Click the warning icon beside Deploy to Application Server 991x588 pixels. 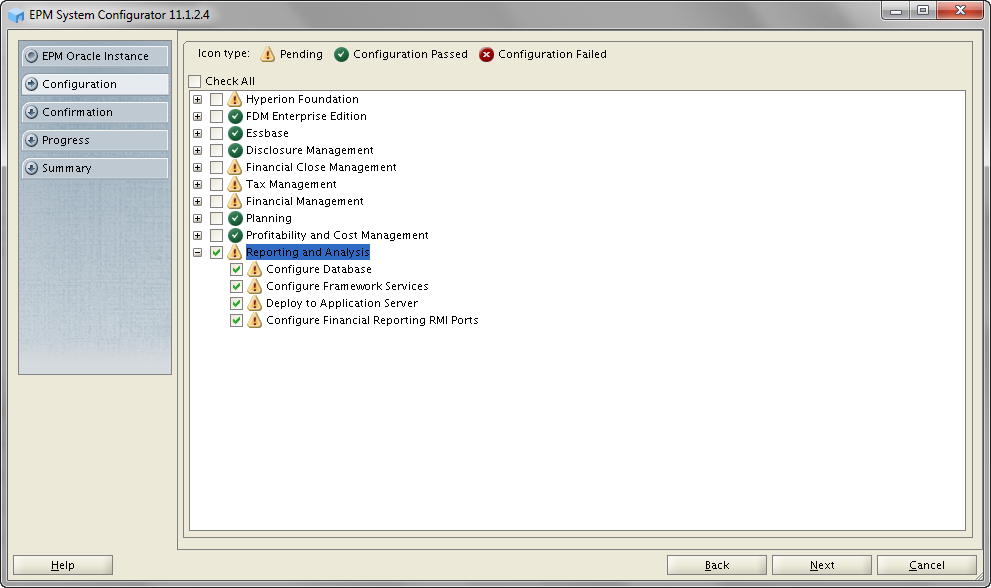(255, 303)
